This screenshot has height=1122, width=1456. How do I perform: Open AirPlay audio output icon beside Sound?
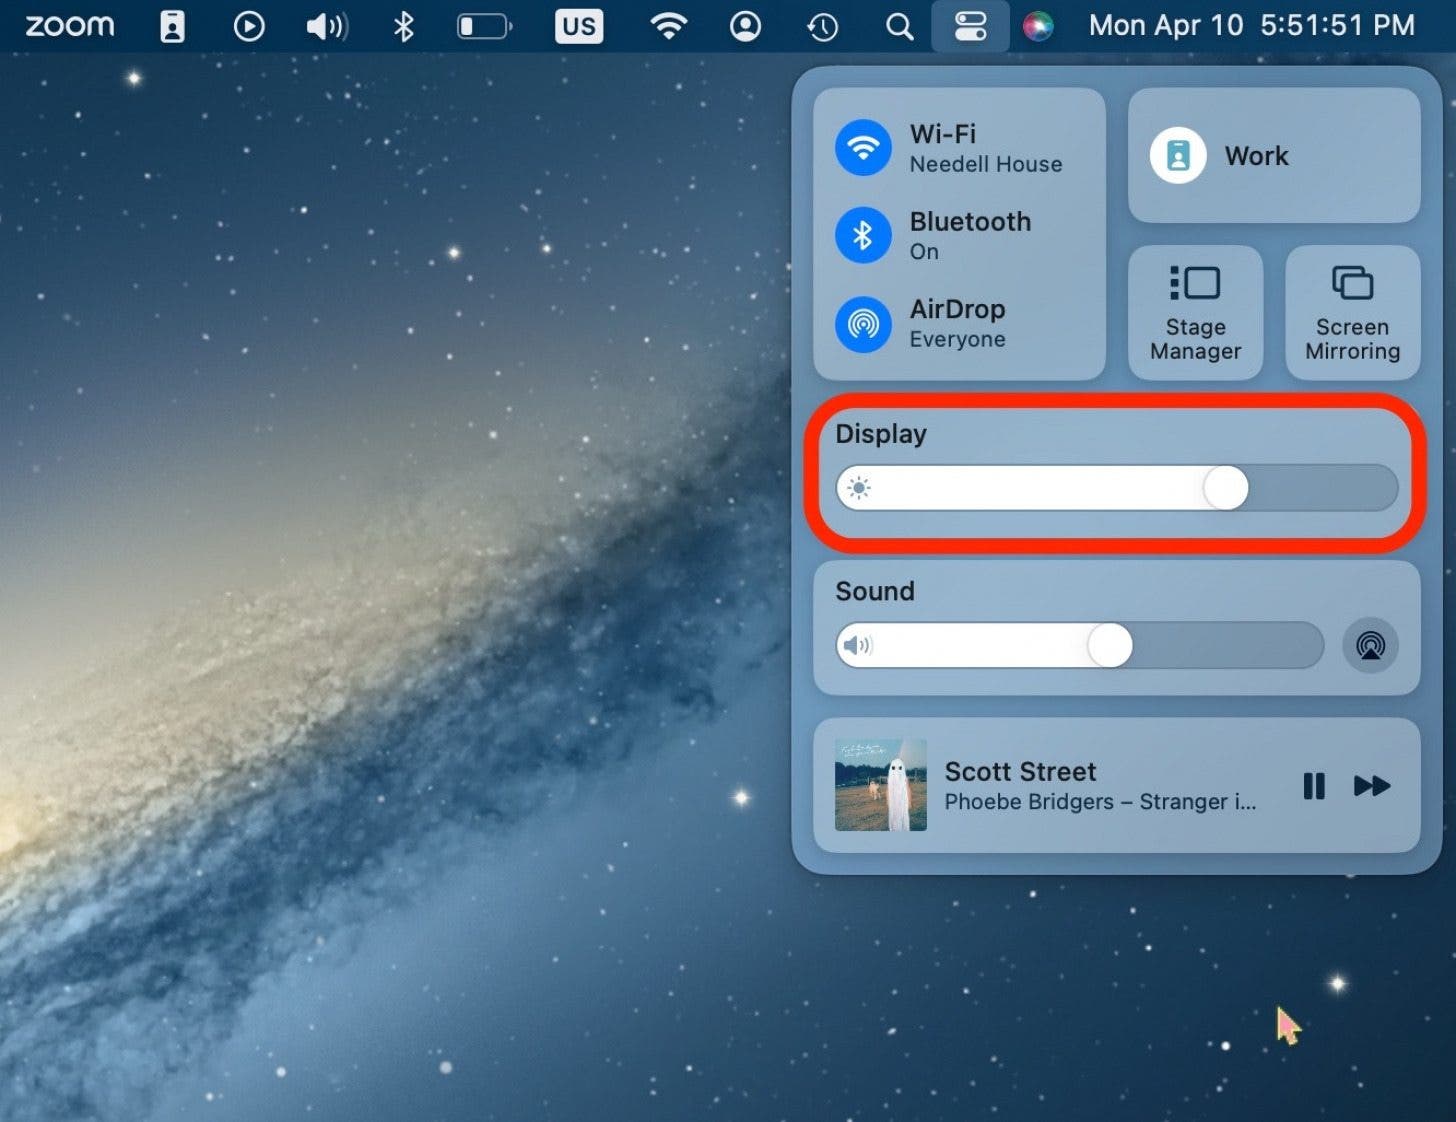[x=1370, y=645]
